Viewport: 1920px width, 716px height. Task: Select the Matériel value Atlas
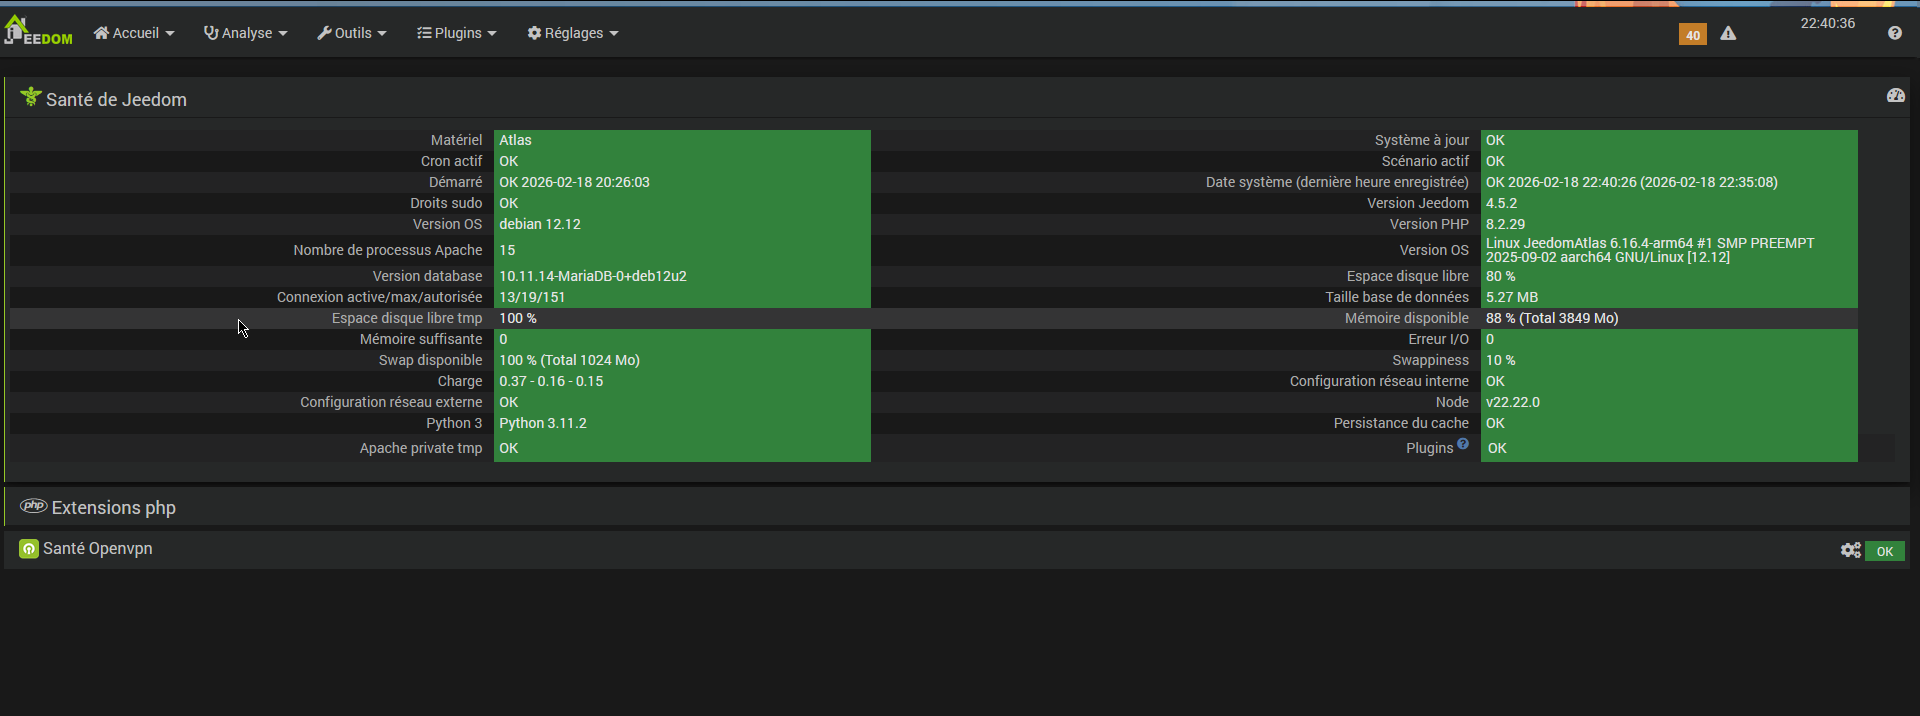(x=516, y=140)
